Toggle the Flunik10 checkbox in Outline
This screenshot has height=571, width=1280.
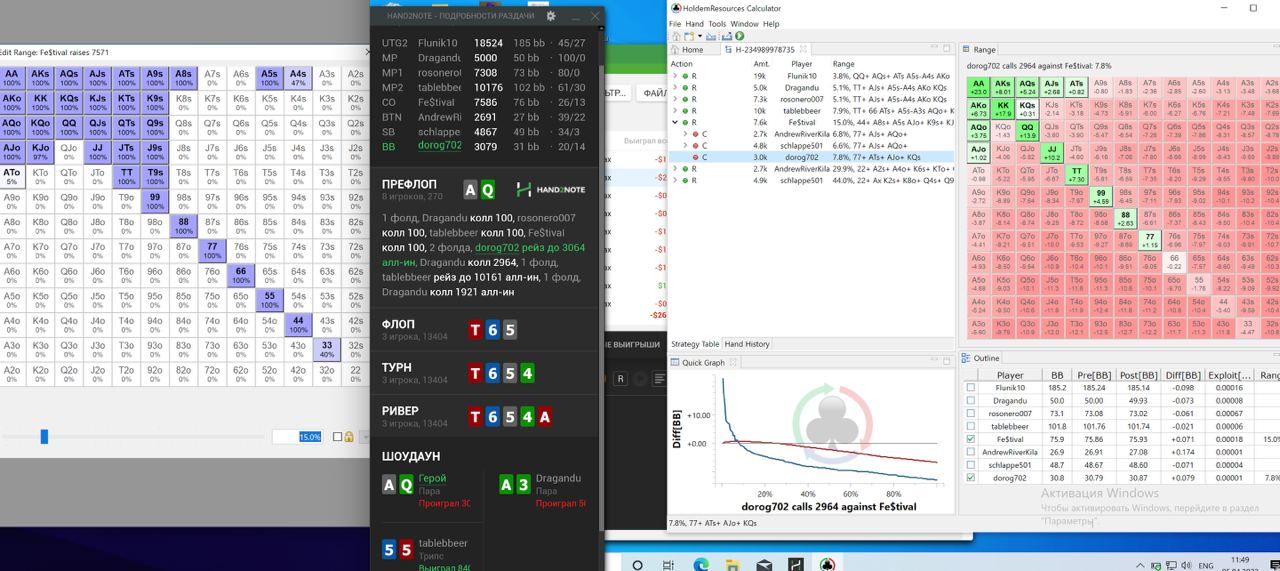(x=971, y=388)
